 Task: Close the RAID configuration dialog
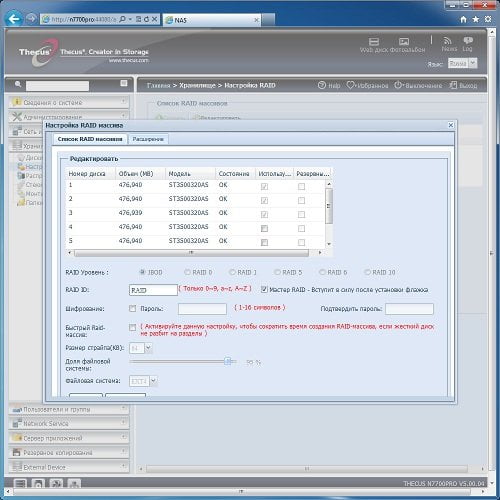[451, 125]
